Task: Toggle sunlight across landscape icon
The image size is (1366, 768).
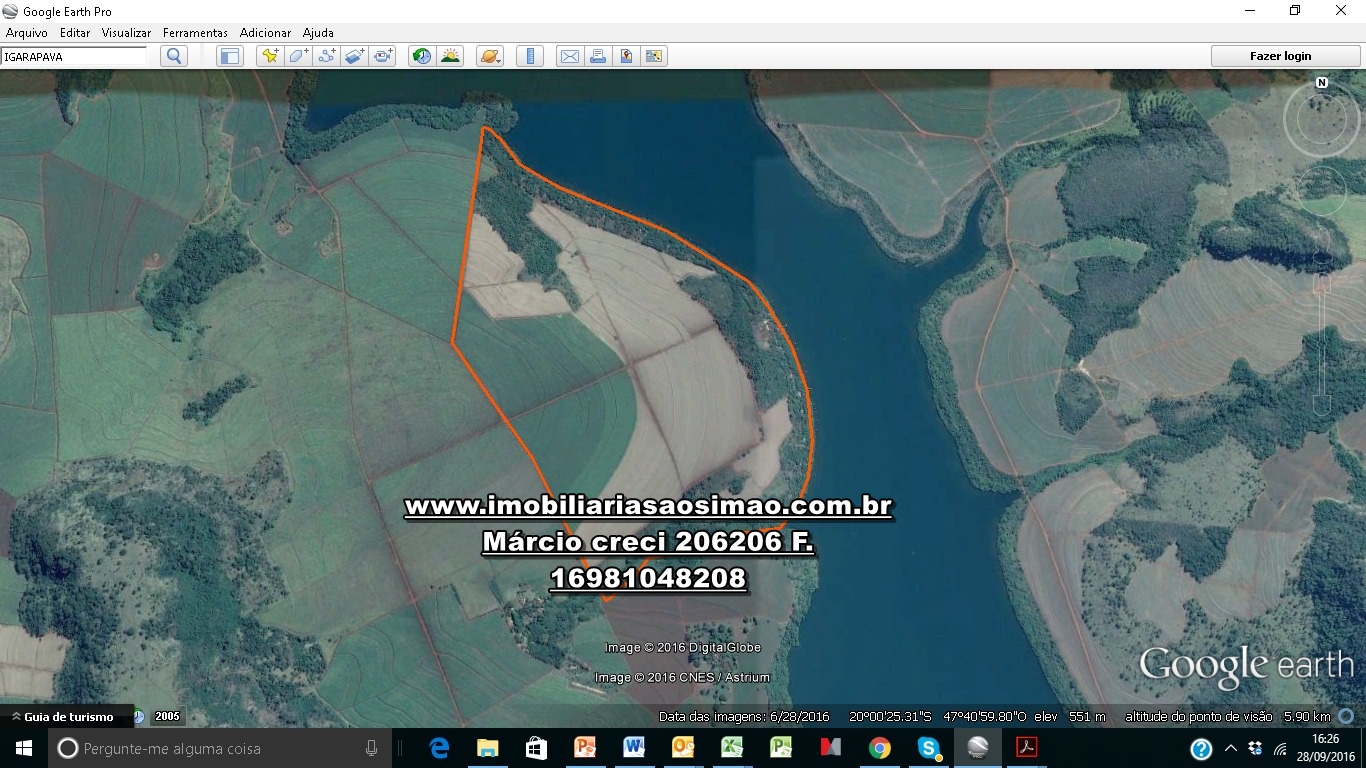Action: tap(451, 56)
